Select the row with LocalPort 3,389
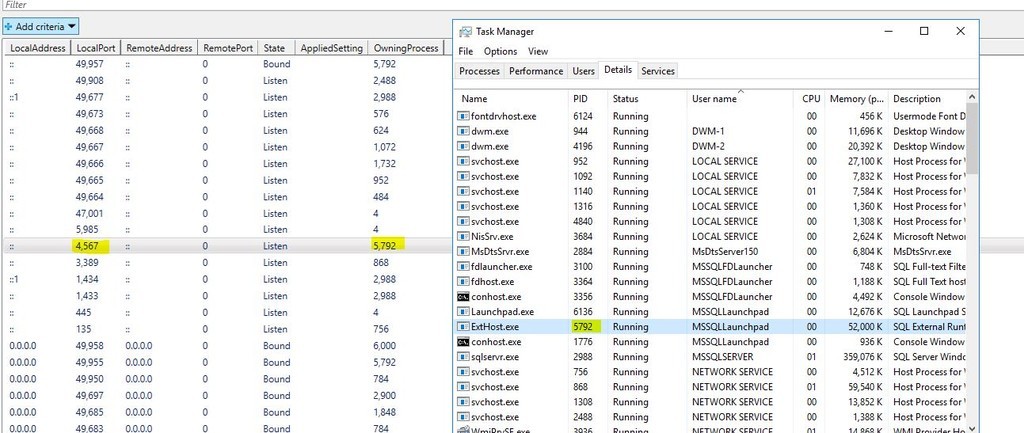The height and width of the screenshot is (433, 1024). pyautogui.click(x=226, y=263)
